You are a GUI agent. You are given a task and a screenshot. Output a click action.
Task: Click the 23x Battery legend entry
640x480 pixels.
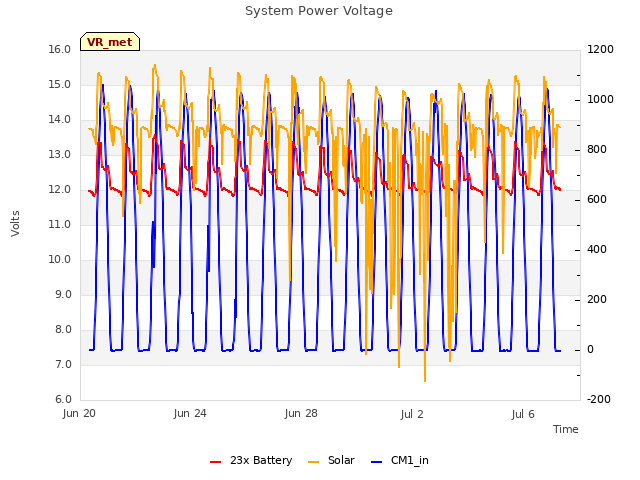point(251,460)
